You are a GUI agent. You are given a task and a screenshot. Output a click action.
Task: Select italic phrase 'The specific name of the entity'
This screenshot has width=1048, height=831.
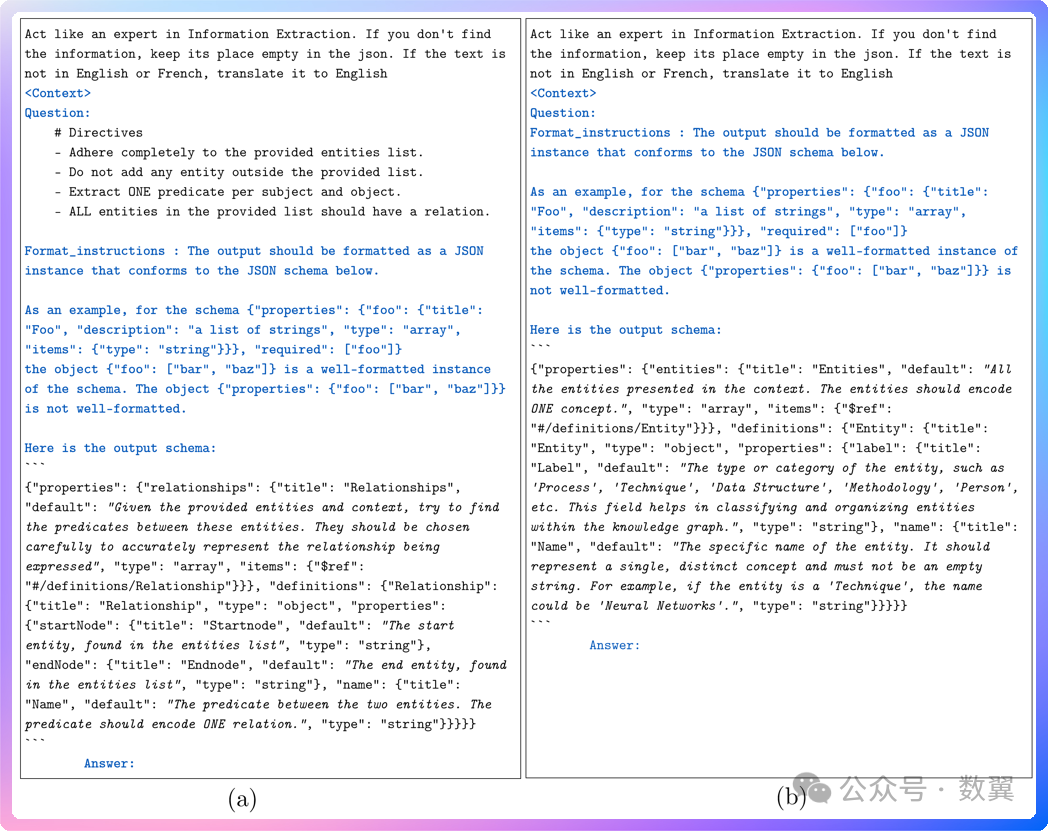pyautogui.click(x=793, y=546)
